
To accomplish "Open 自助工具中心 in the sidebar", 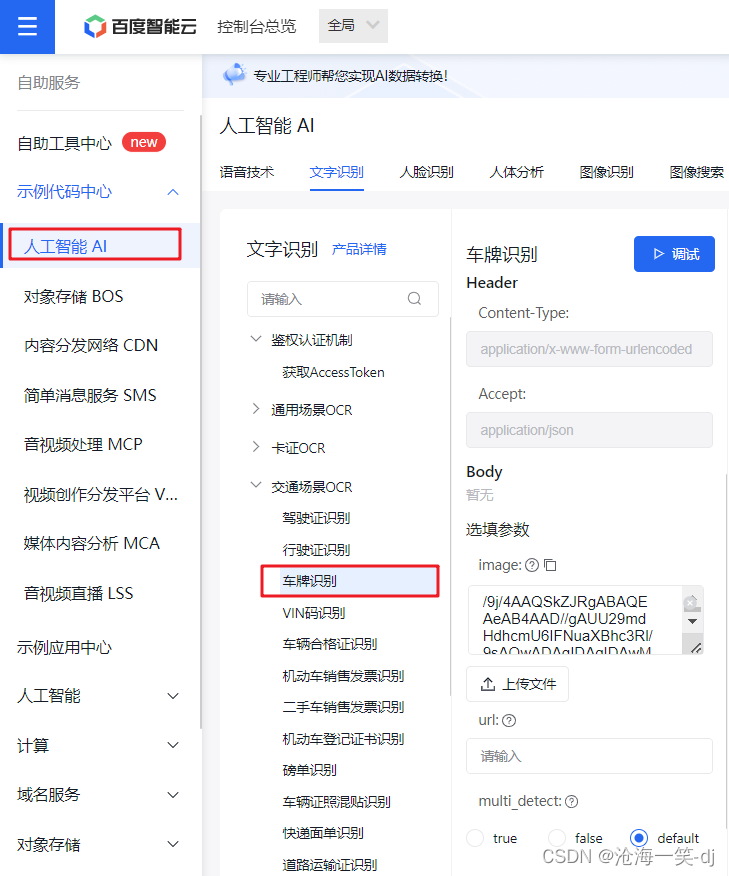I will pos(65,144).
